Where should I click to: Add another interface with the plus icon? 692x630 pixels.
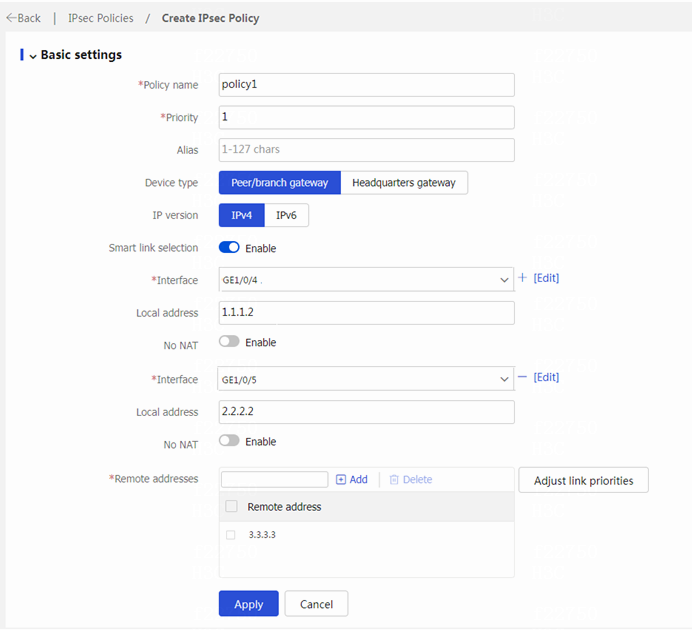tap(523, 278)
